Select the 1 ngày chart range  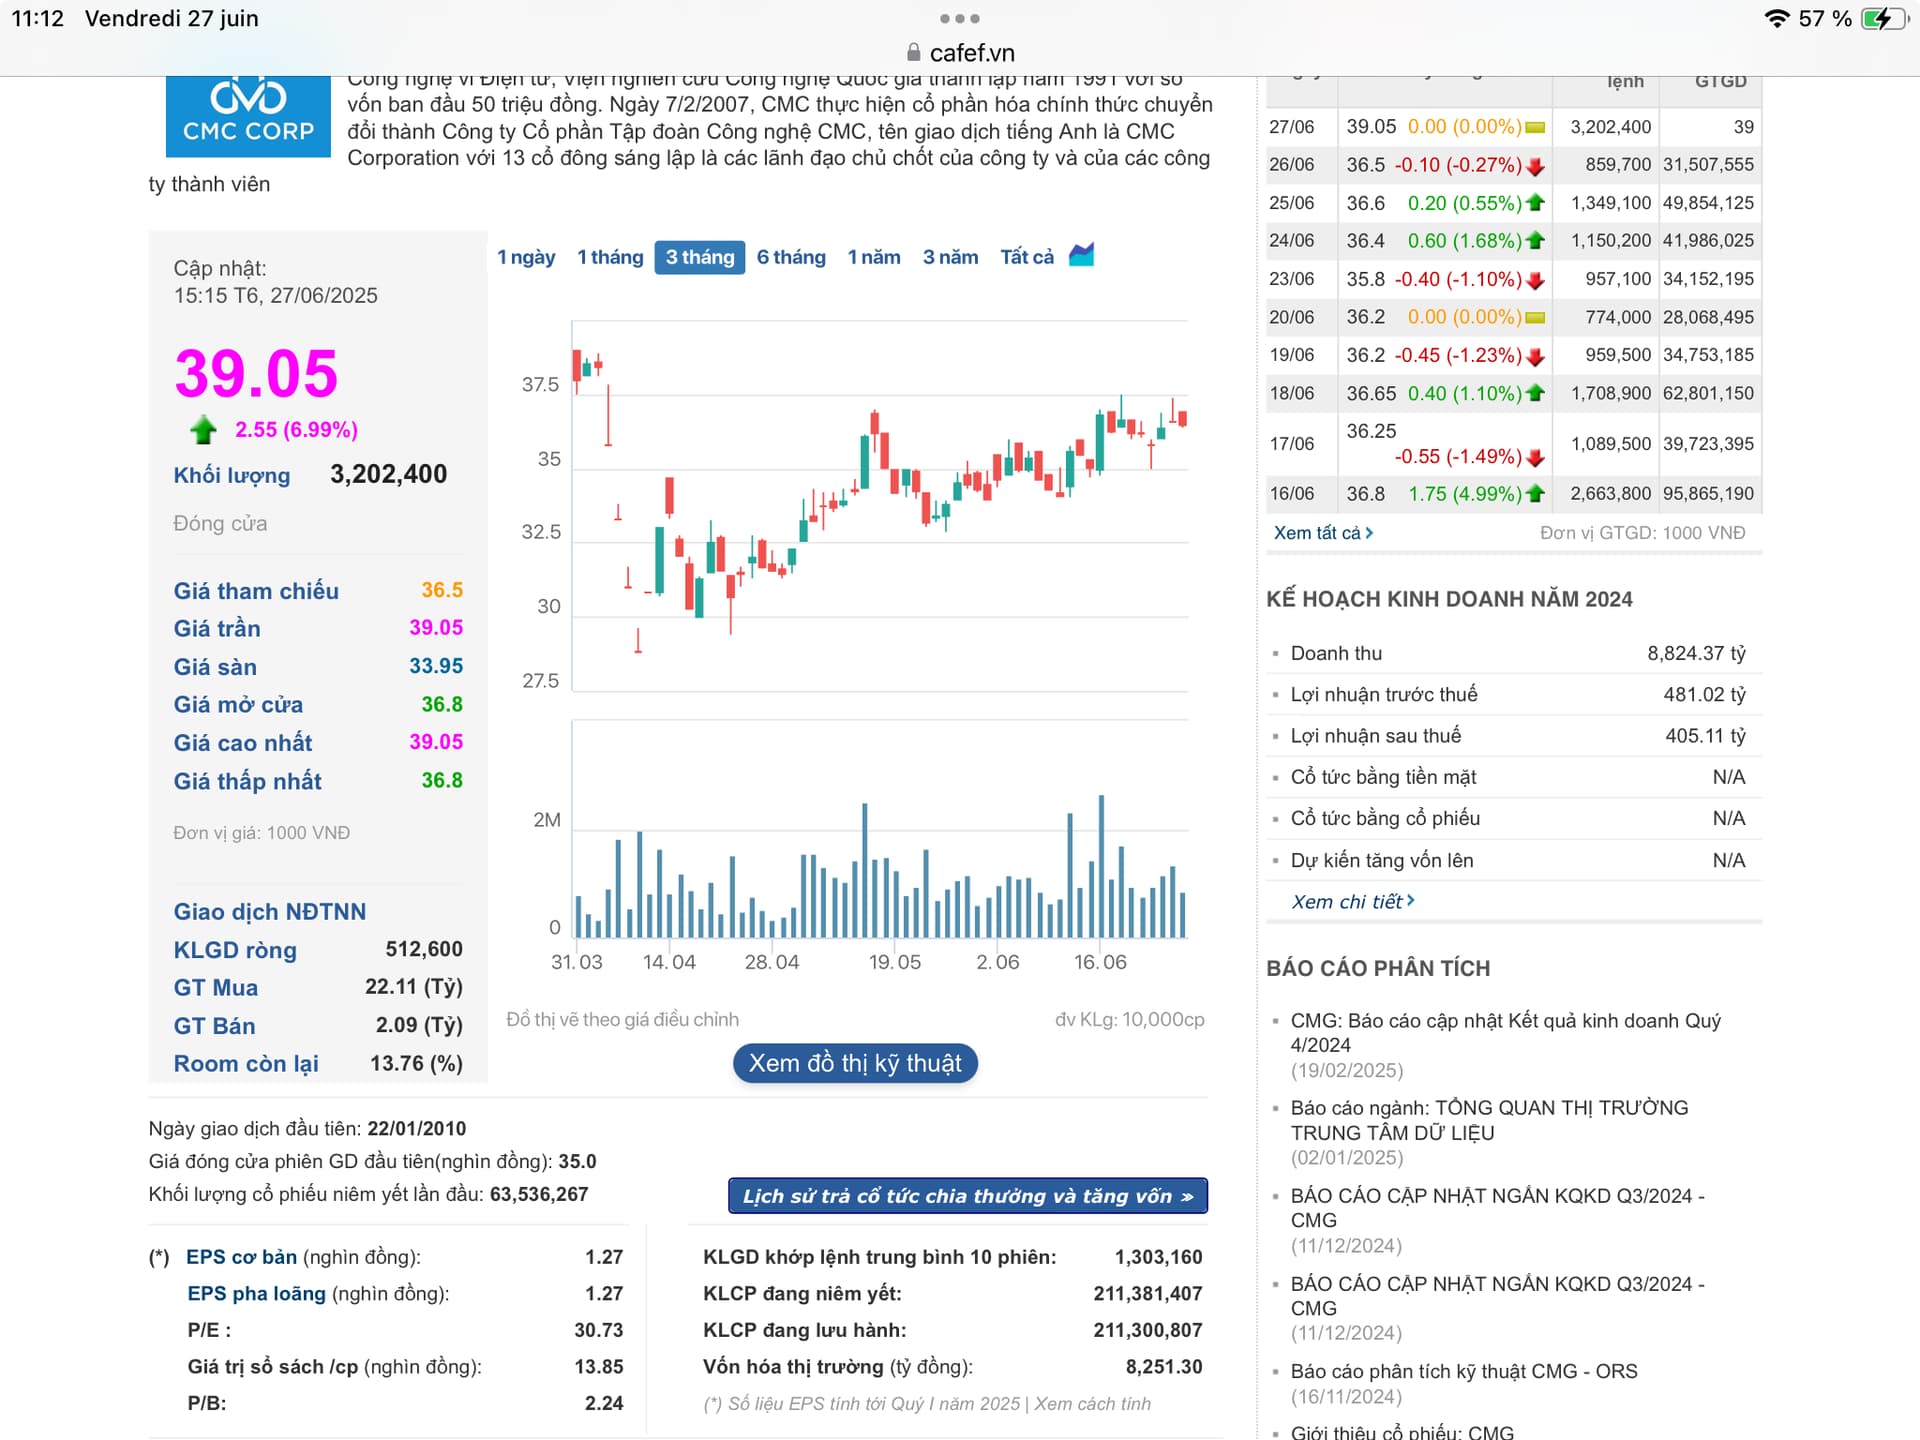pyautogui.click(x=526, y=257)
